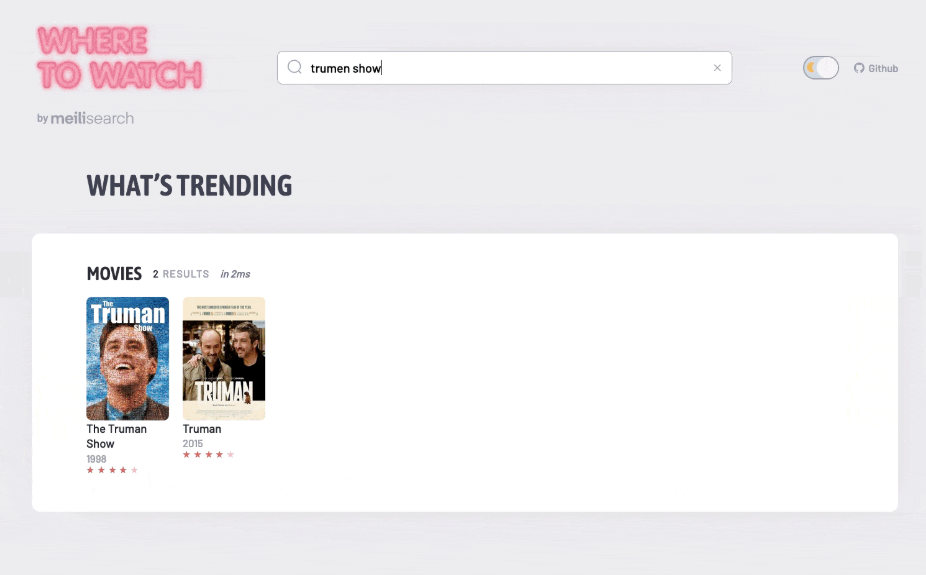Clear the search with the X icon

[717, 68]
